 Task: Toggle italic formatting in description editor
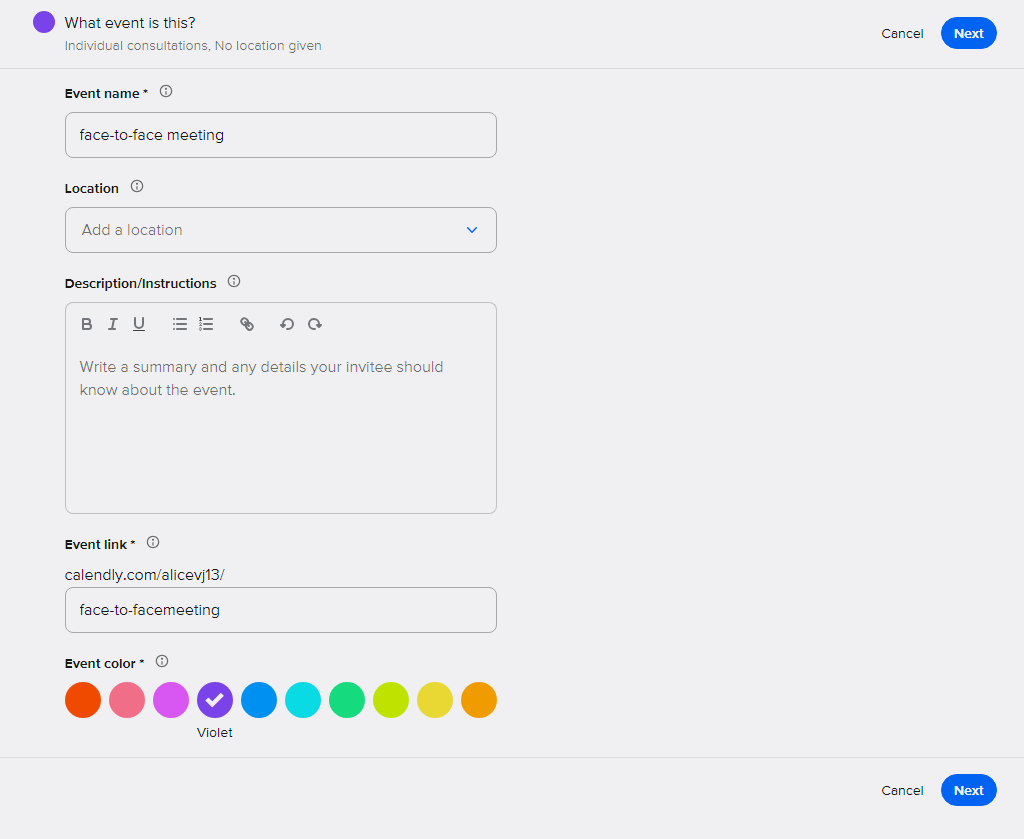[112, 324]
